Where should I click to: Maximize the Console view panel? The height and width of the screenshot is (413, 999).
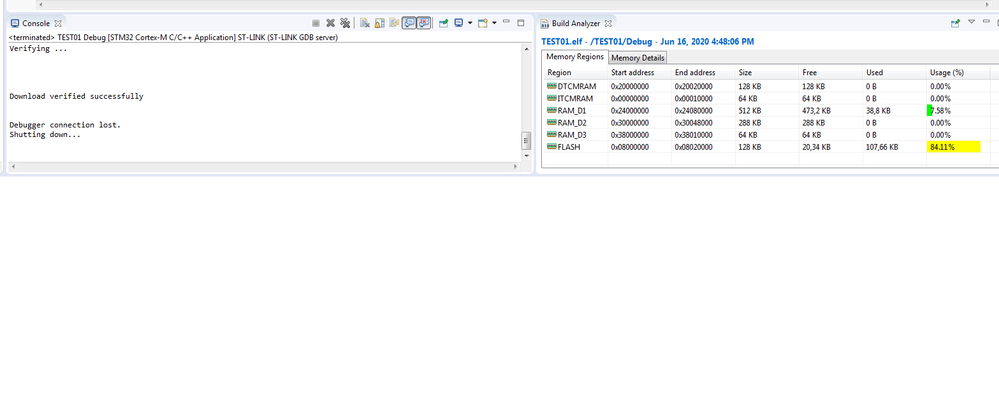[521, 23]
